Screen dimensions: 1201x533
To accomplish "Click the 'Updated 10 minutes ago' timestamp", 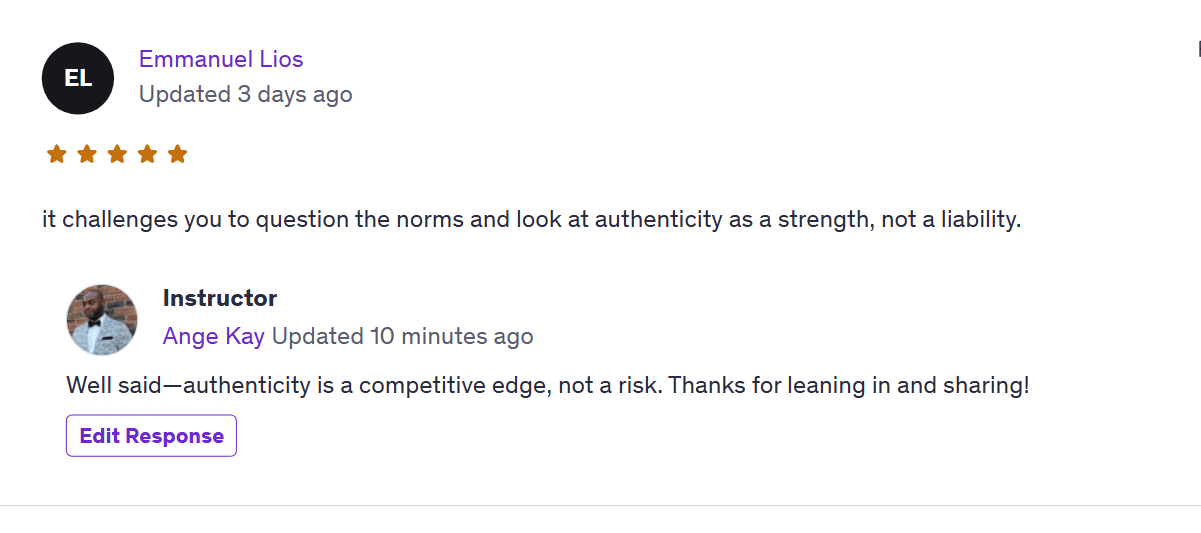I will (402, 336).
